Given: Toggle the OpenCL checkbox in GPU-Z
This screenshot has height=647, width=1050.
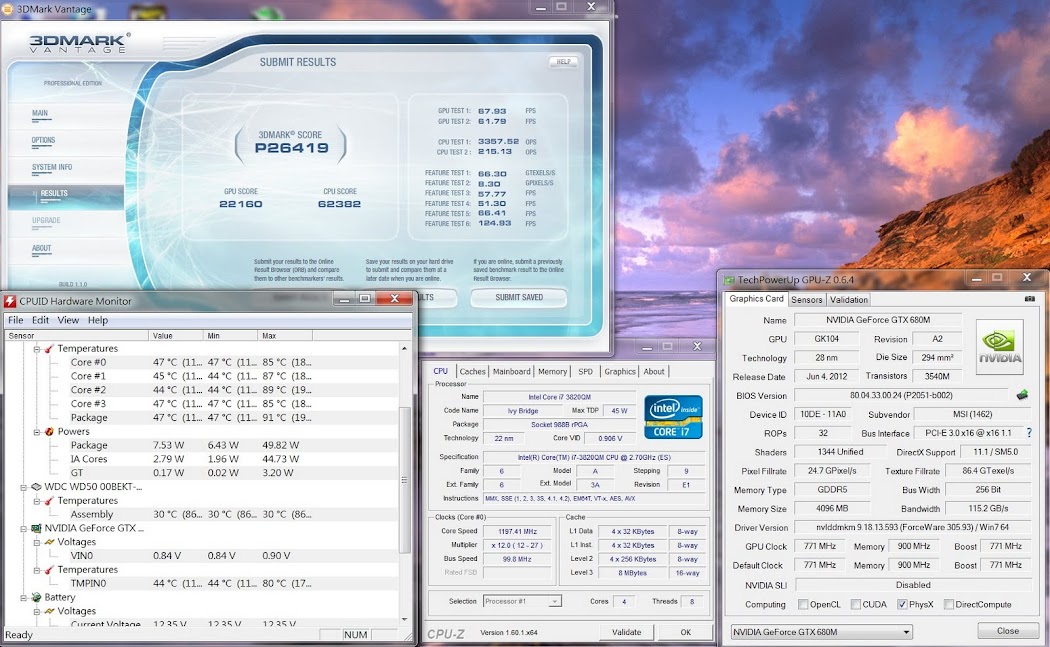Looking at the screenshot, I should click(803, 604).
